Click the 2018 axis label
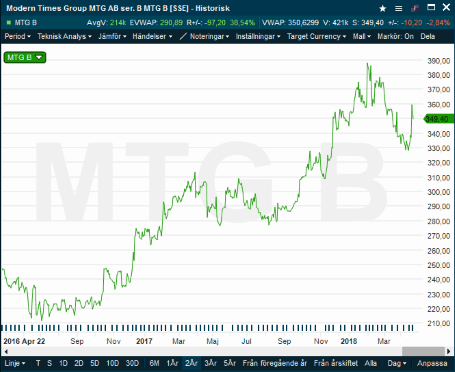This screenshot has width=455, height=372. tap(349, 341)
